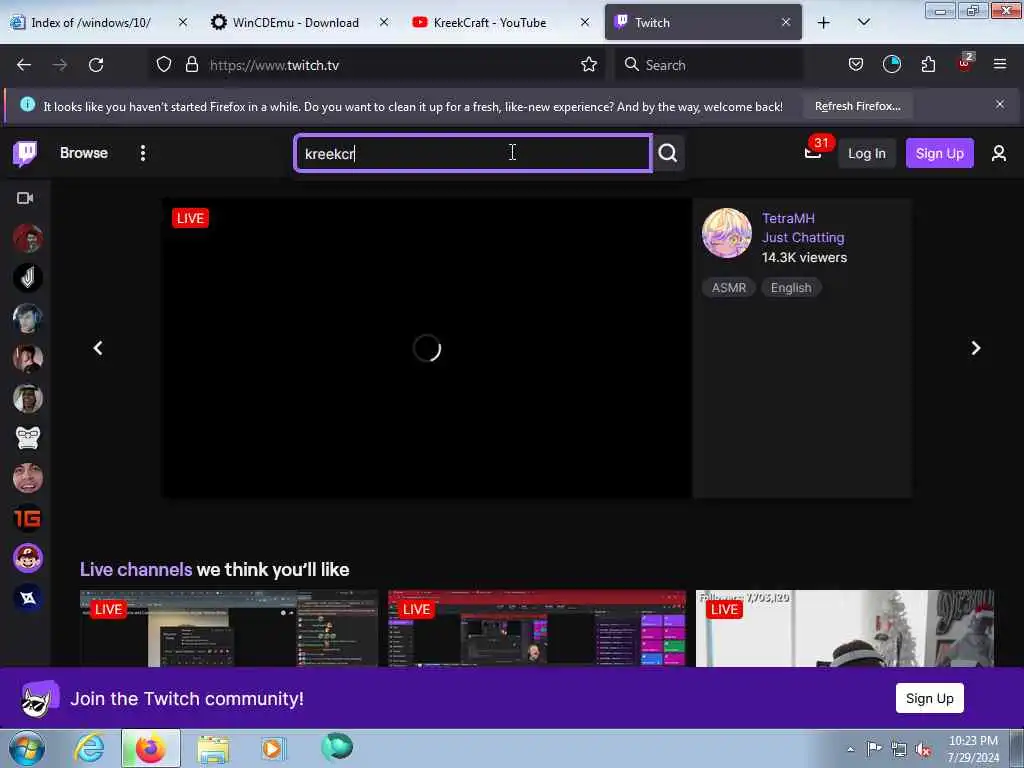1024x768 pixels.
Task: Open the TetraMH channel link
Action: click(x=788, y=218)
